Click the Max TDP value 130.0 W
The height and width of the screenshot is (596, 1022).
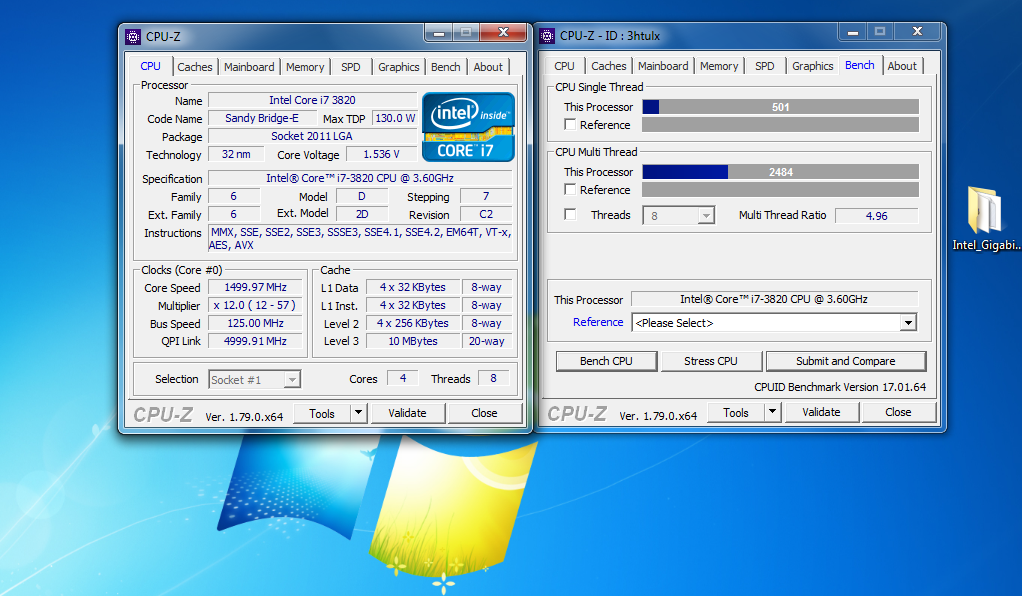point(395,118)
